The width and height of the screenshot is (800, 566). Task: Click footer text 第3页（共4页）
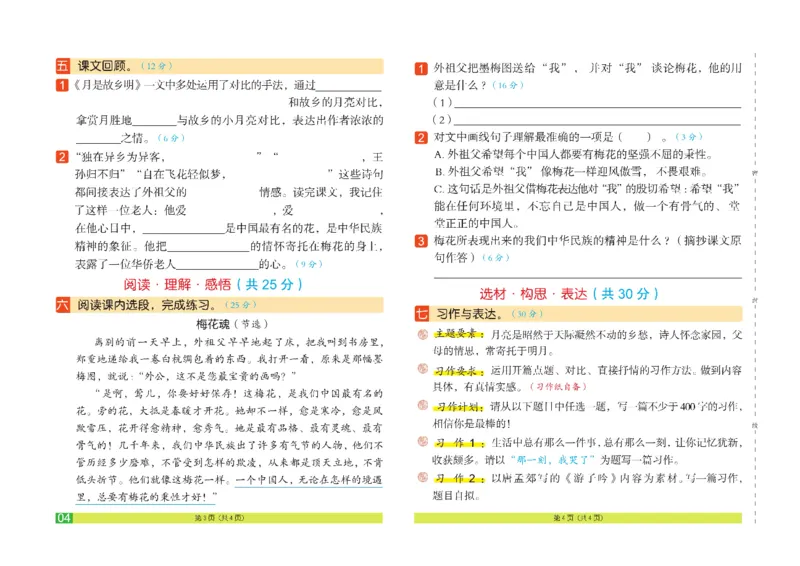pyautogui.click(x=219, y=518)
